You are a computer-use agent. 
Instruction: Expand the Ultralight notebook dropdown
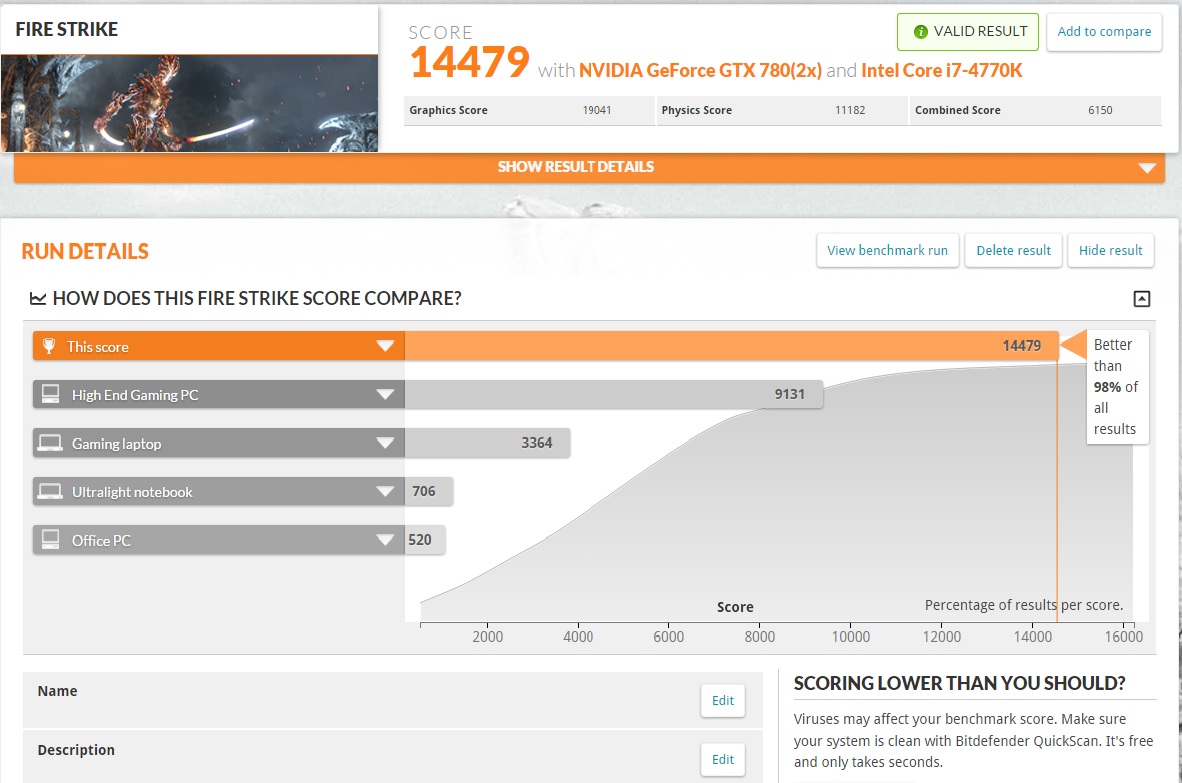pyautogui.click(x=385, y=491)
